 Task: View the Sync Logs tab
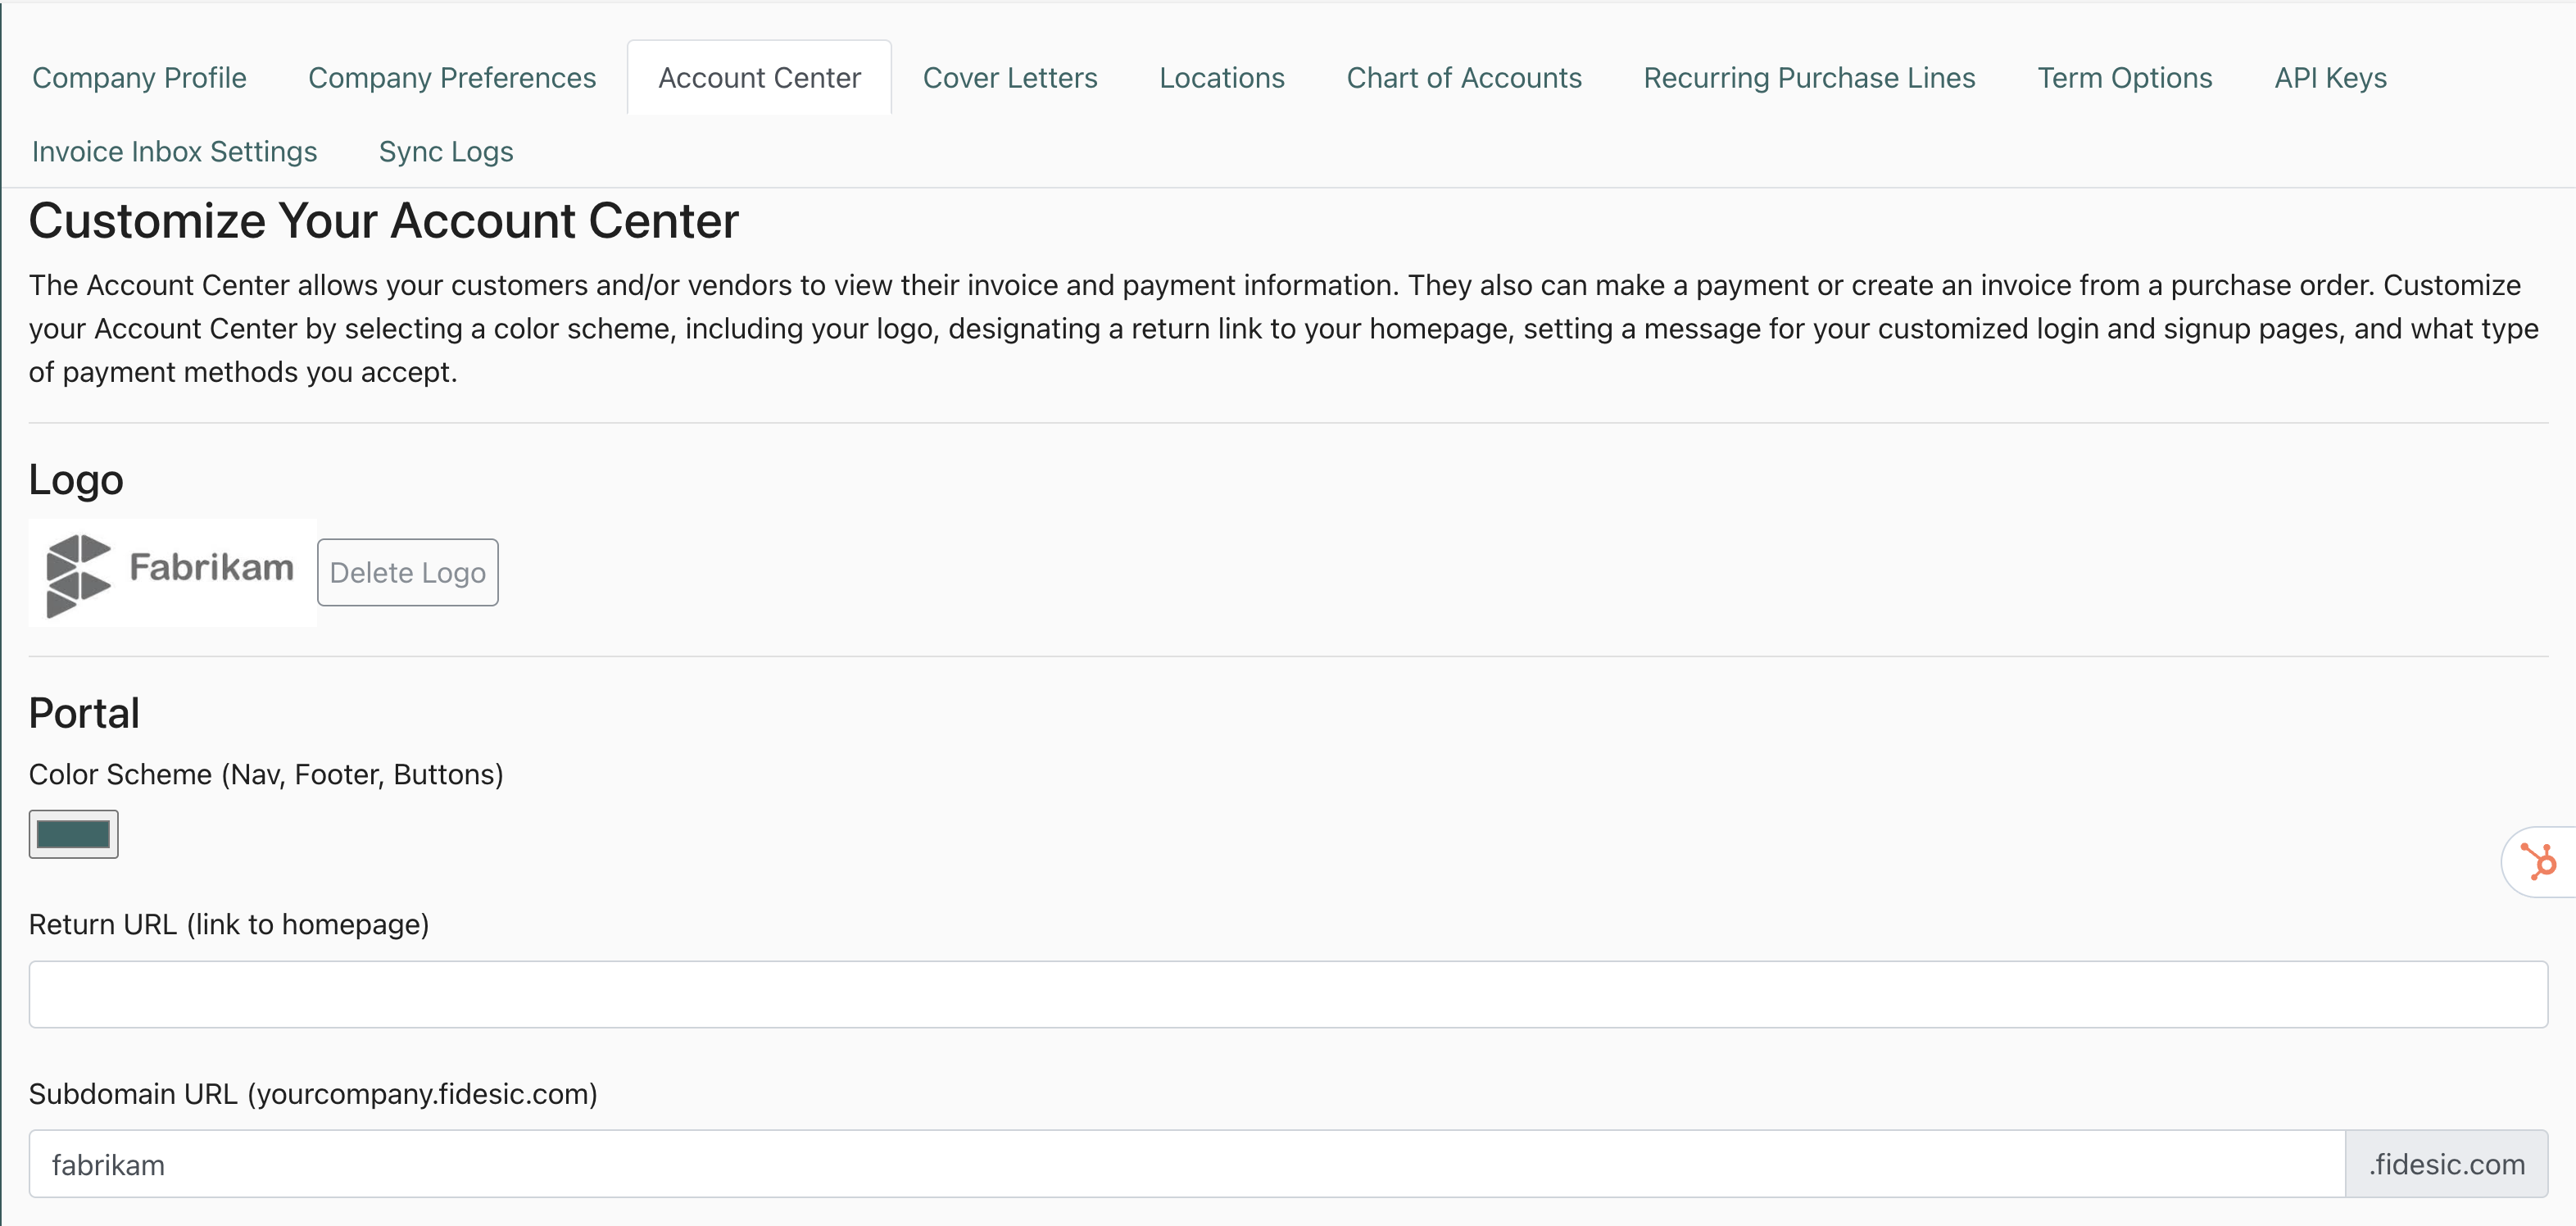[x=445, y=152]
